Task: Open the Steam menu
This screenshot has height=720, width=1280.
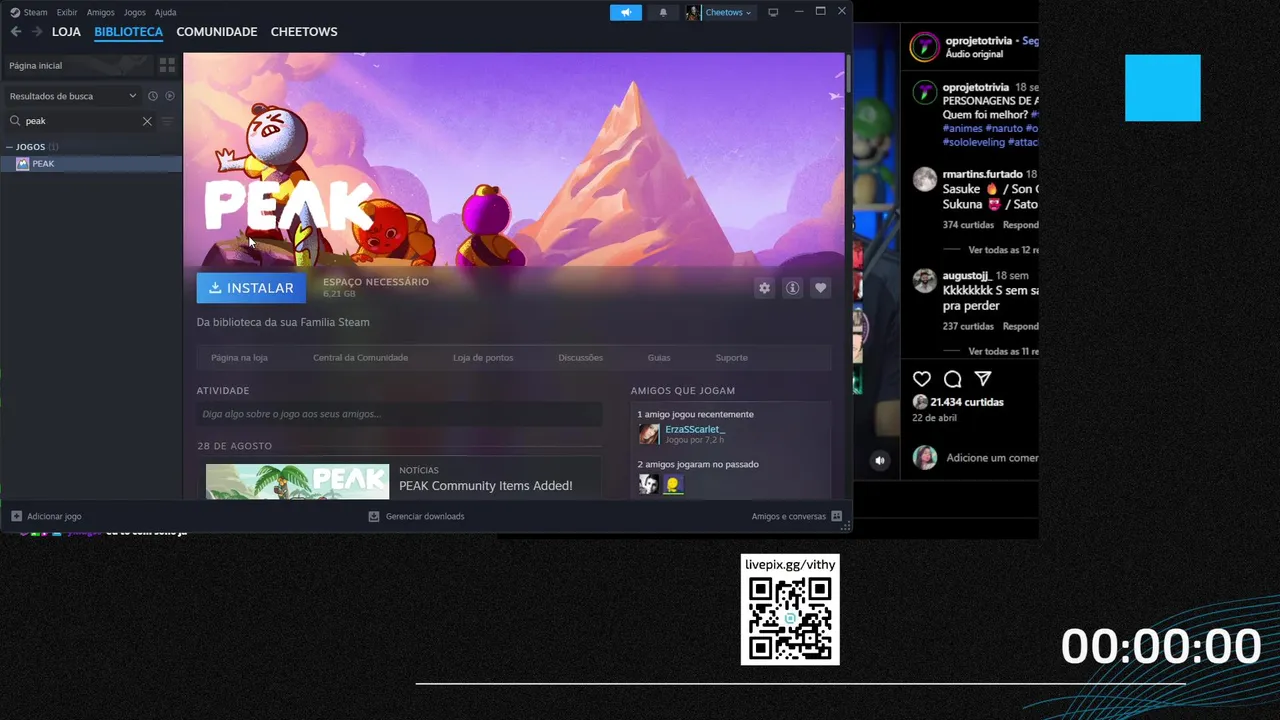Action: pyautogui.click(x=36, y=12)
